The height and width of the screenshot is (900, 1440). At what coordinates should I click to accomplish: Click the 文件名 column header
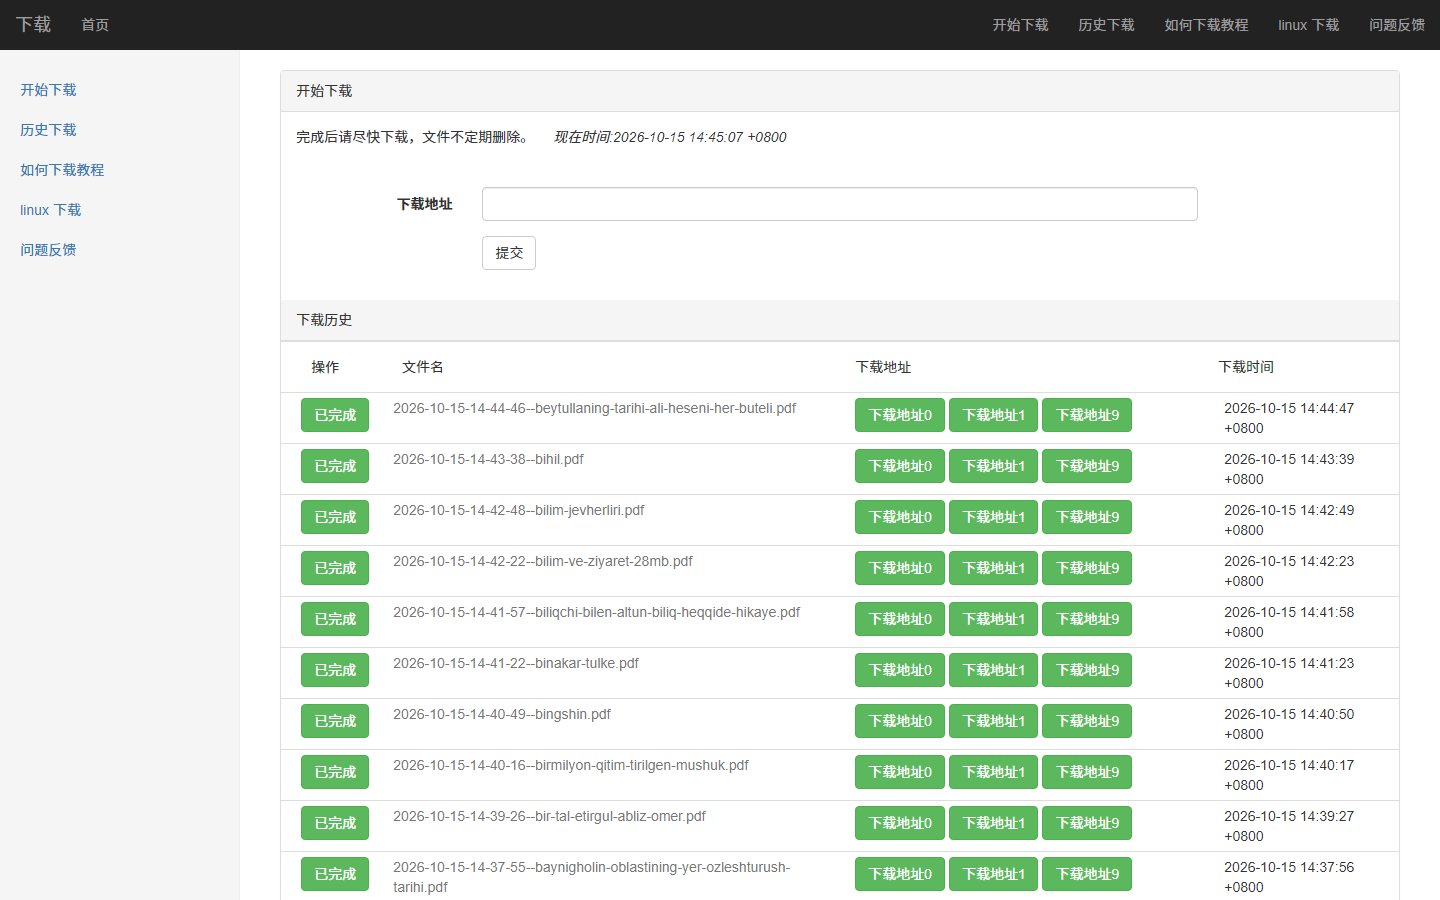click(423, 367)
